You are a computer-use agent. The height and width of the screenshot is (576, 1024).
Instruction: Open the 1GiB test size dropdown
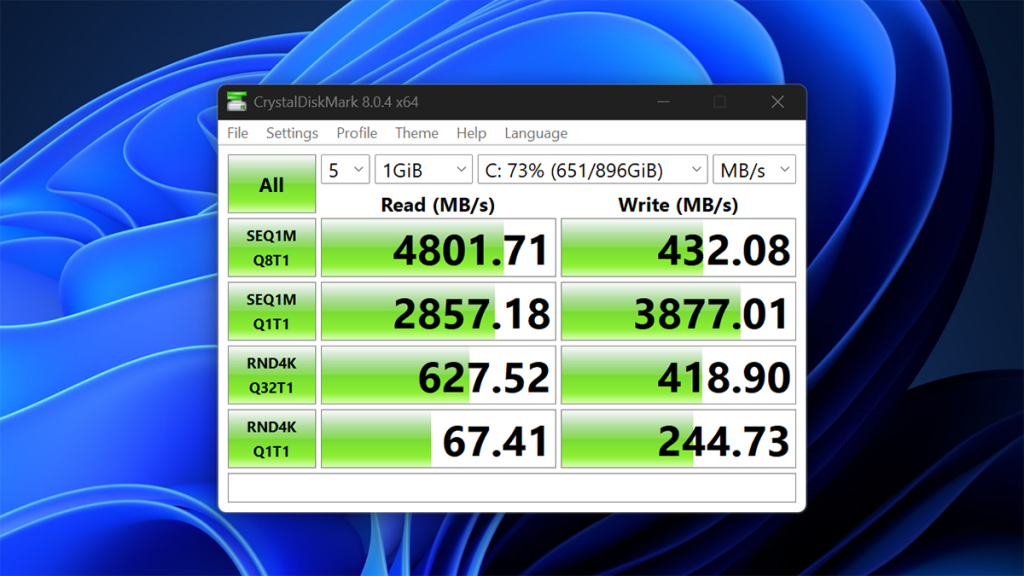point(423,169)
